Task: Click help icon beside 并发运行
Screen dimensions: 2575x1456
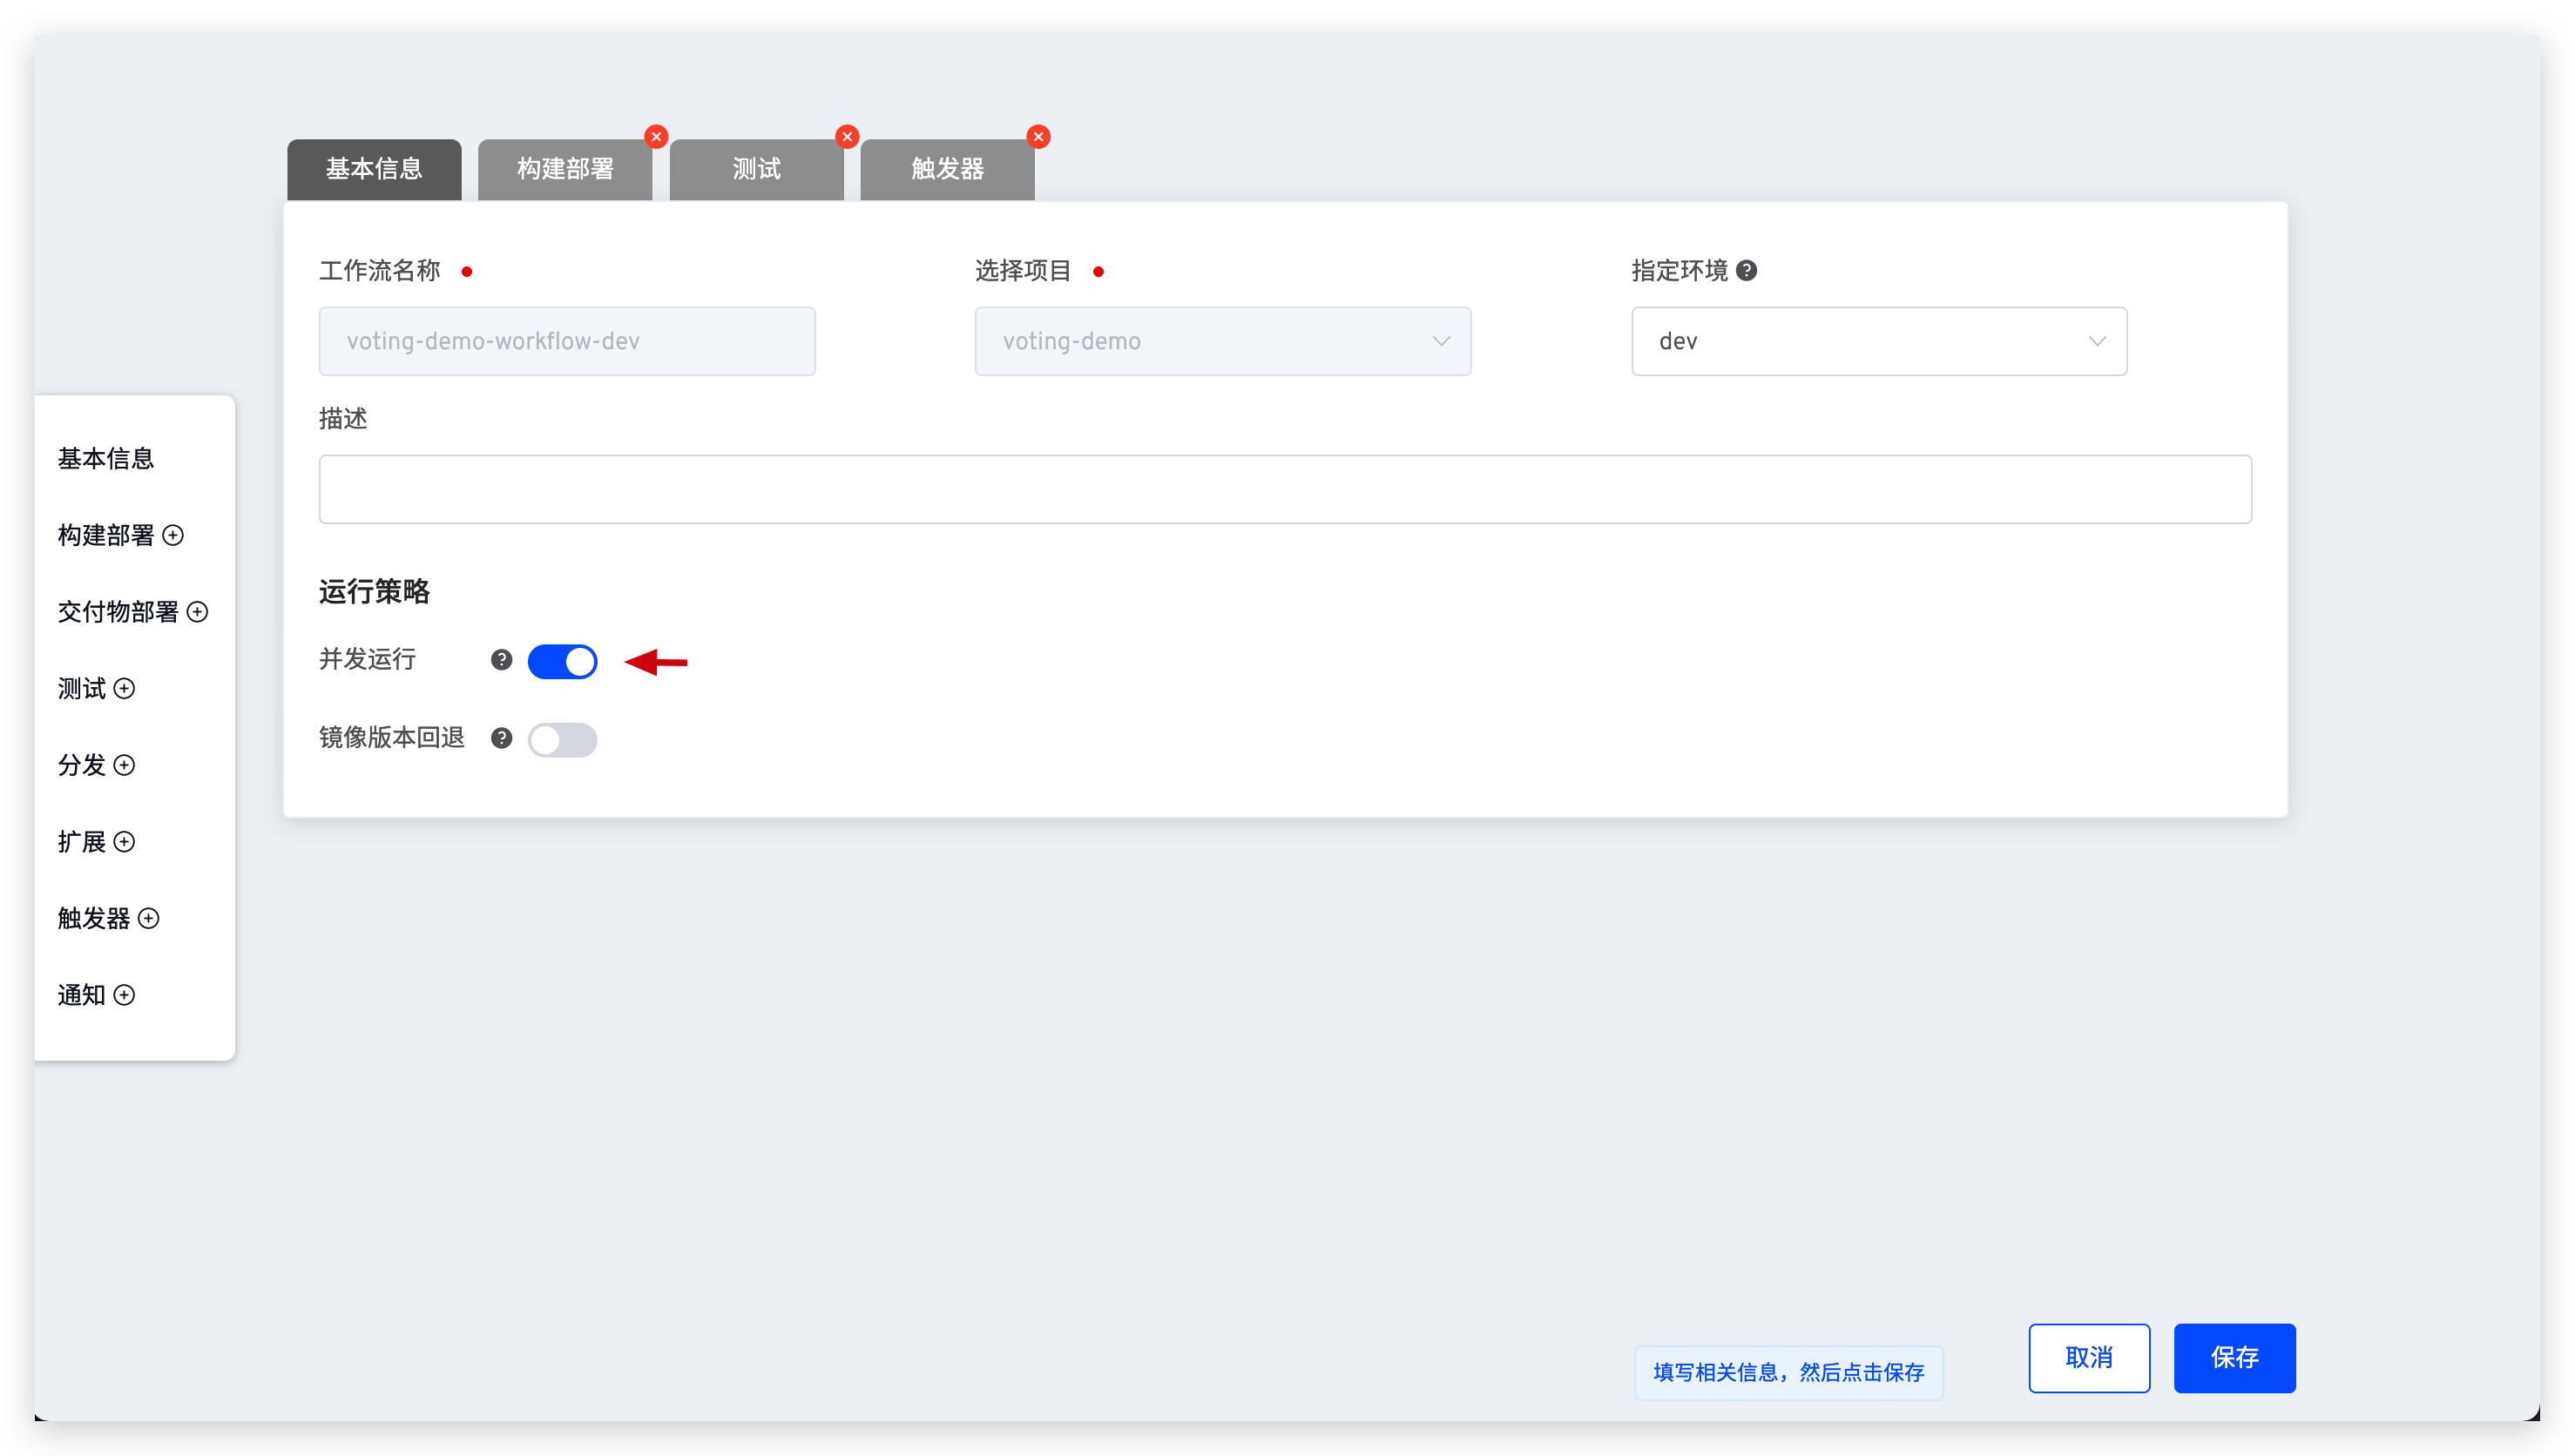Action: pyautogui.click(x=501, y=660)
